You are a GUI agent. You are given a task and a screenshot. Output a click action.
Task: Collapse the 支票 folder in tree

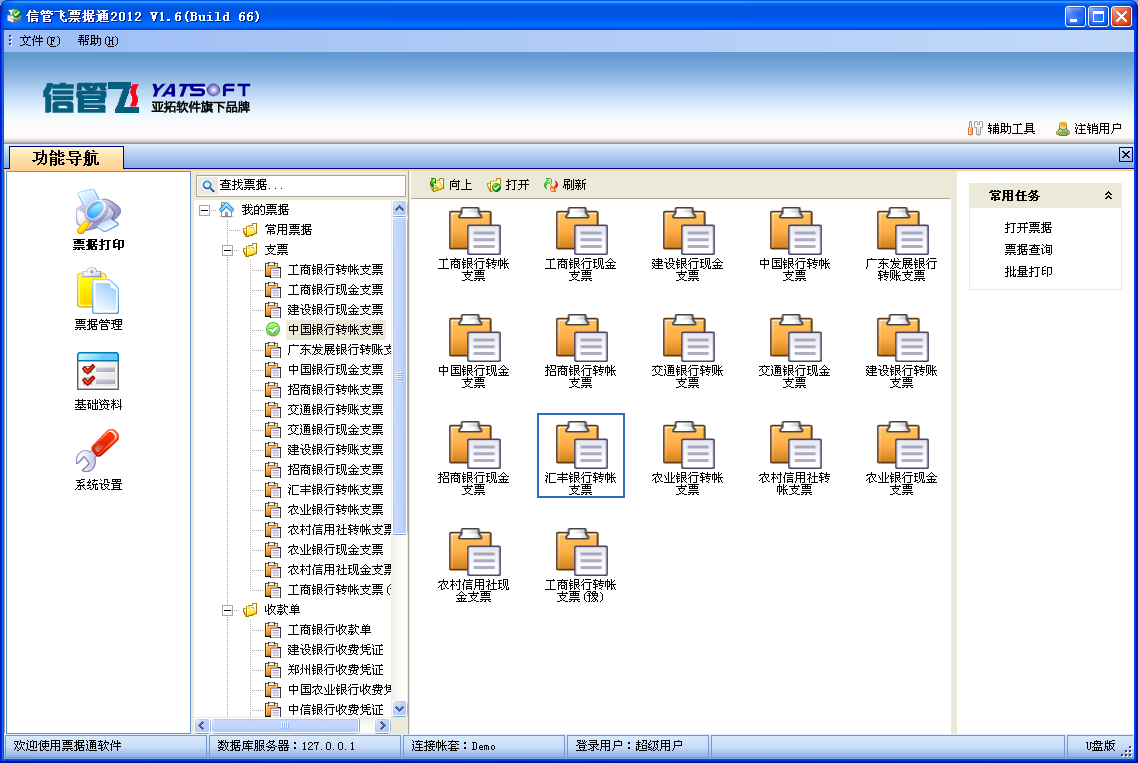tap(227, 250)
